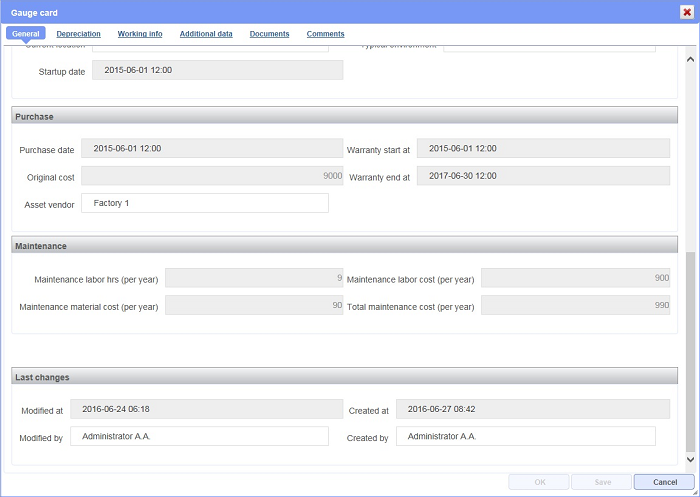Click the Created at label
700x497 pixels.
369,411
